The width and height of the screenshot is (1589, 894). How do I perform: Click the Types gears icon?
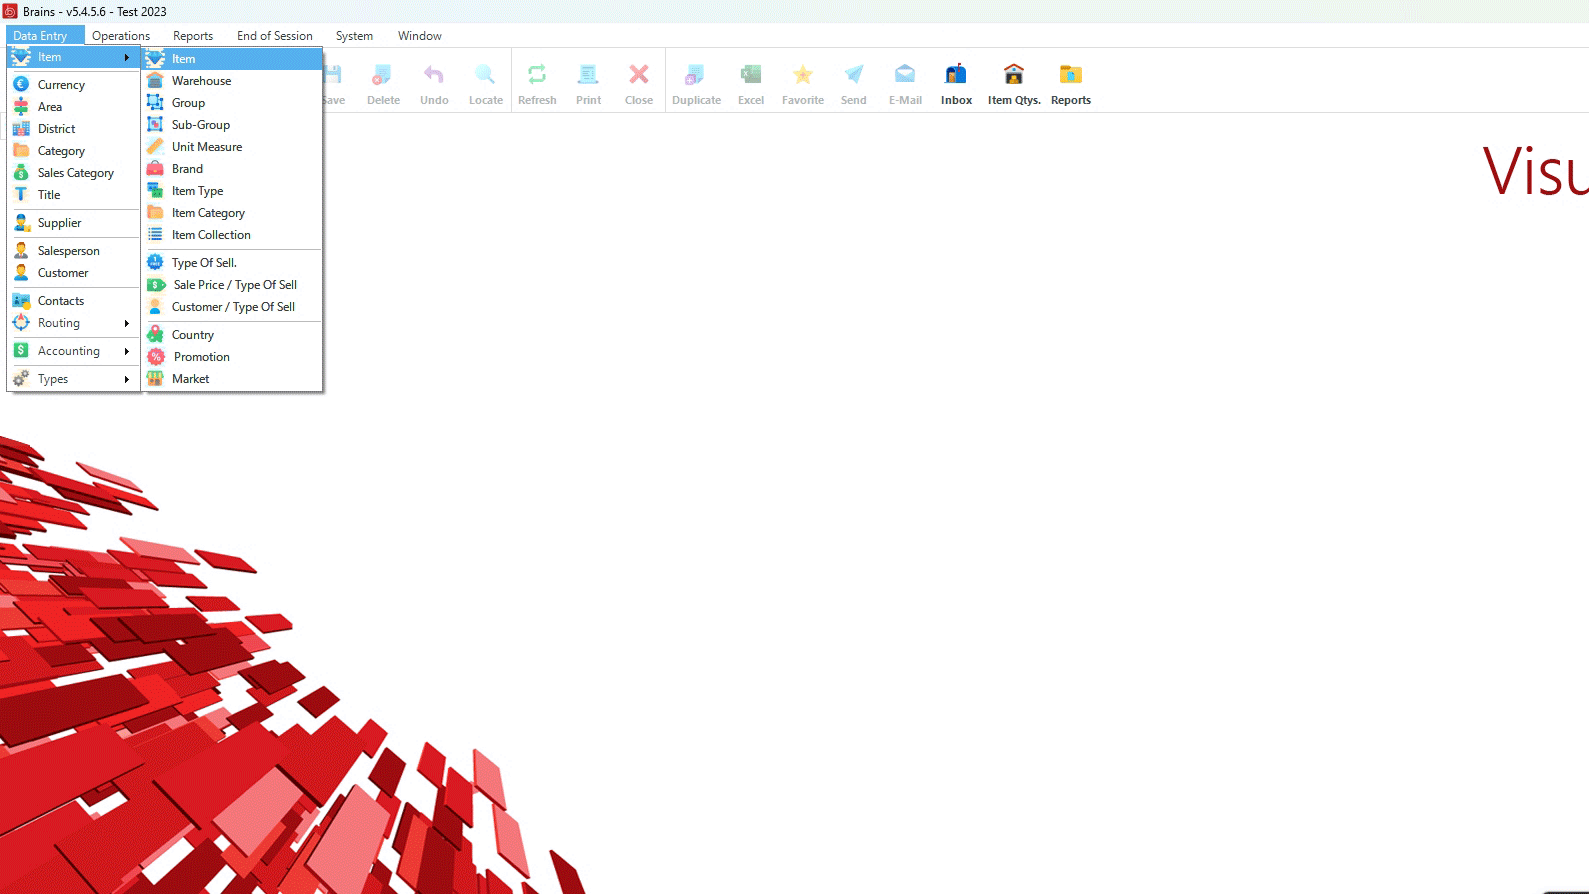tap(21, 379)
